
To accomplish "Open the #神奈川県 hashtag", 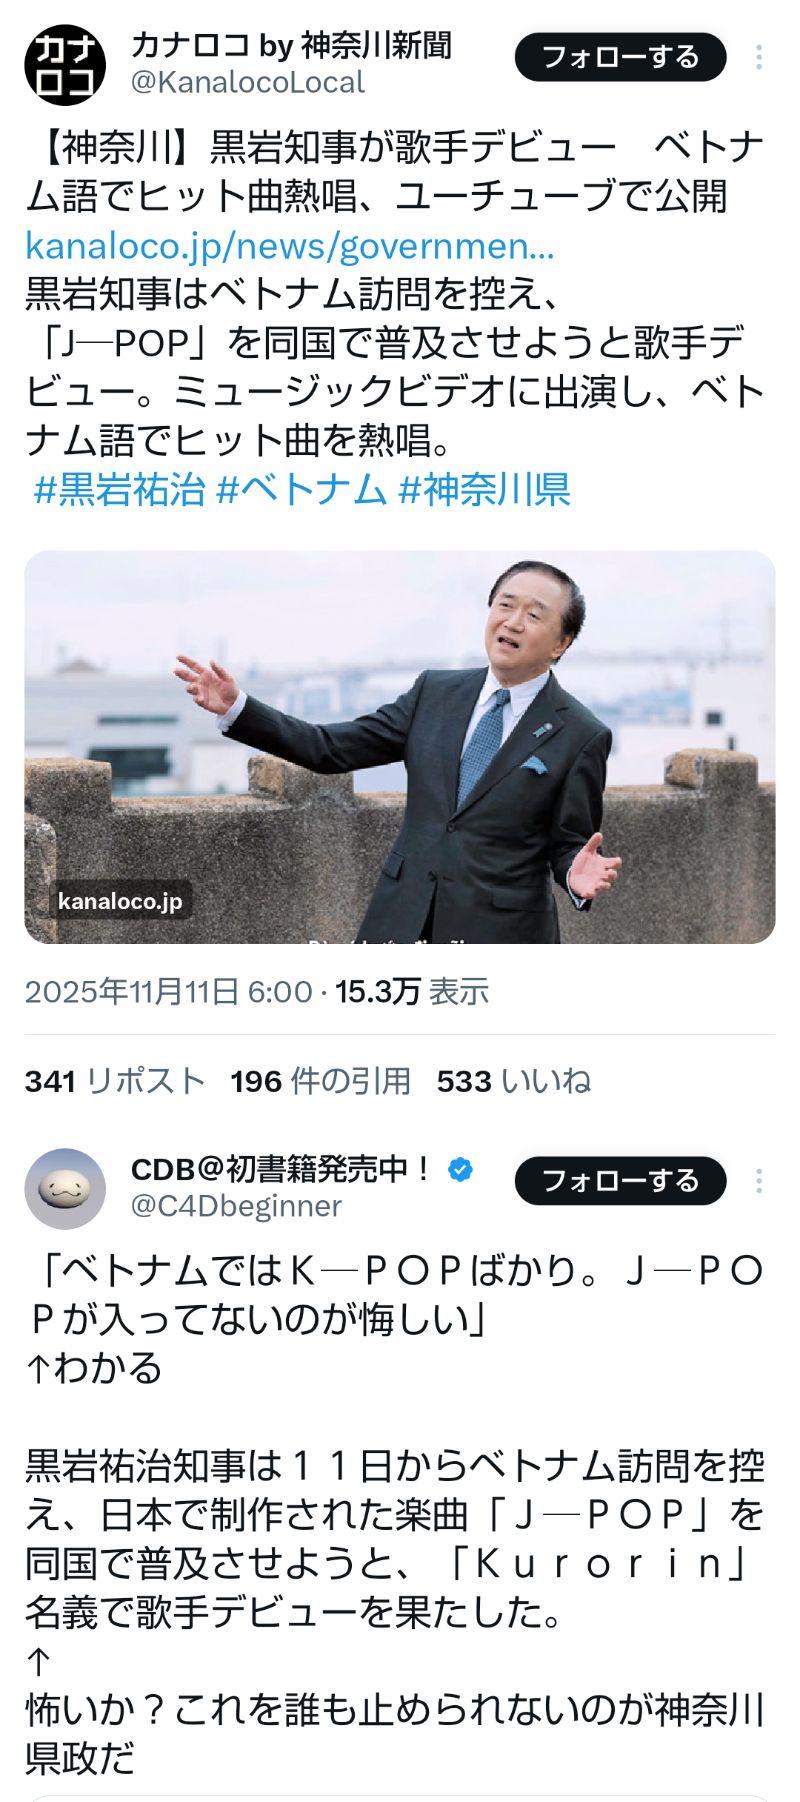I will [484, 490].
